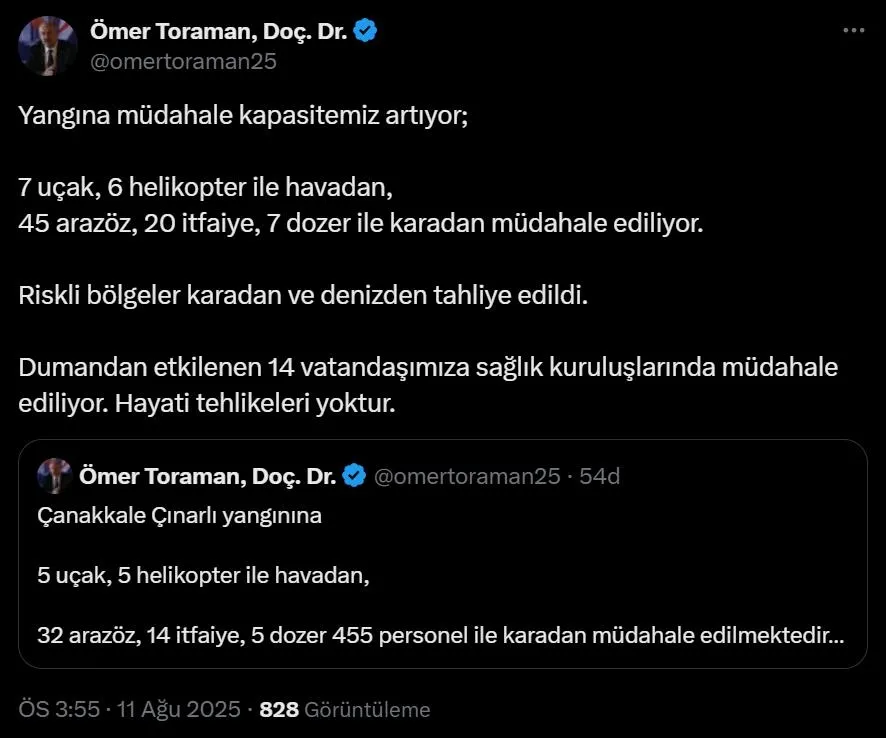
Task: Open the more options three-dot menu
Action: coord(852,31)
